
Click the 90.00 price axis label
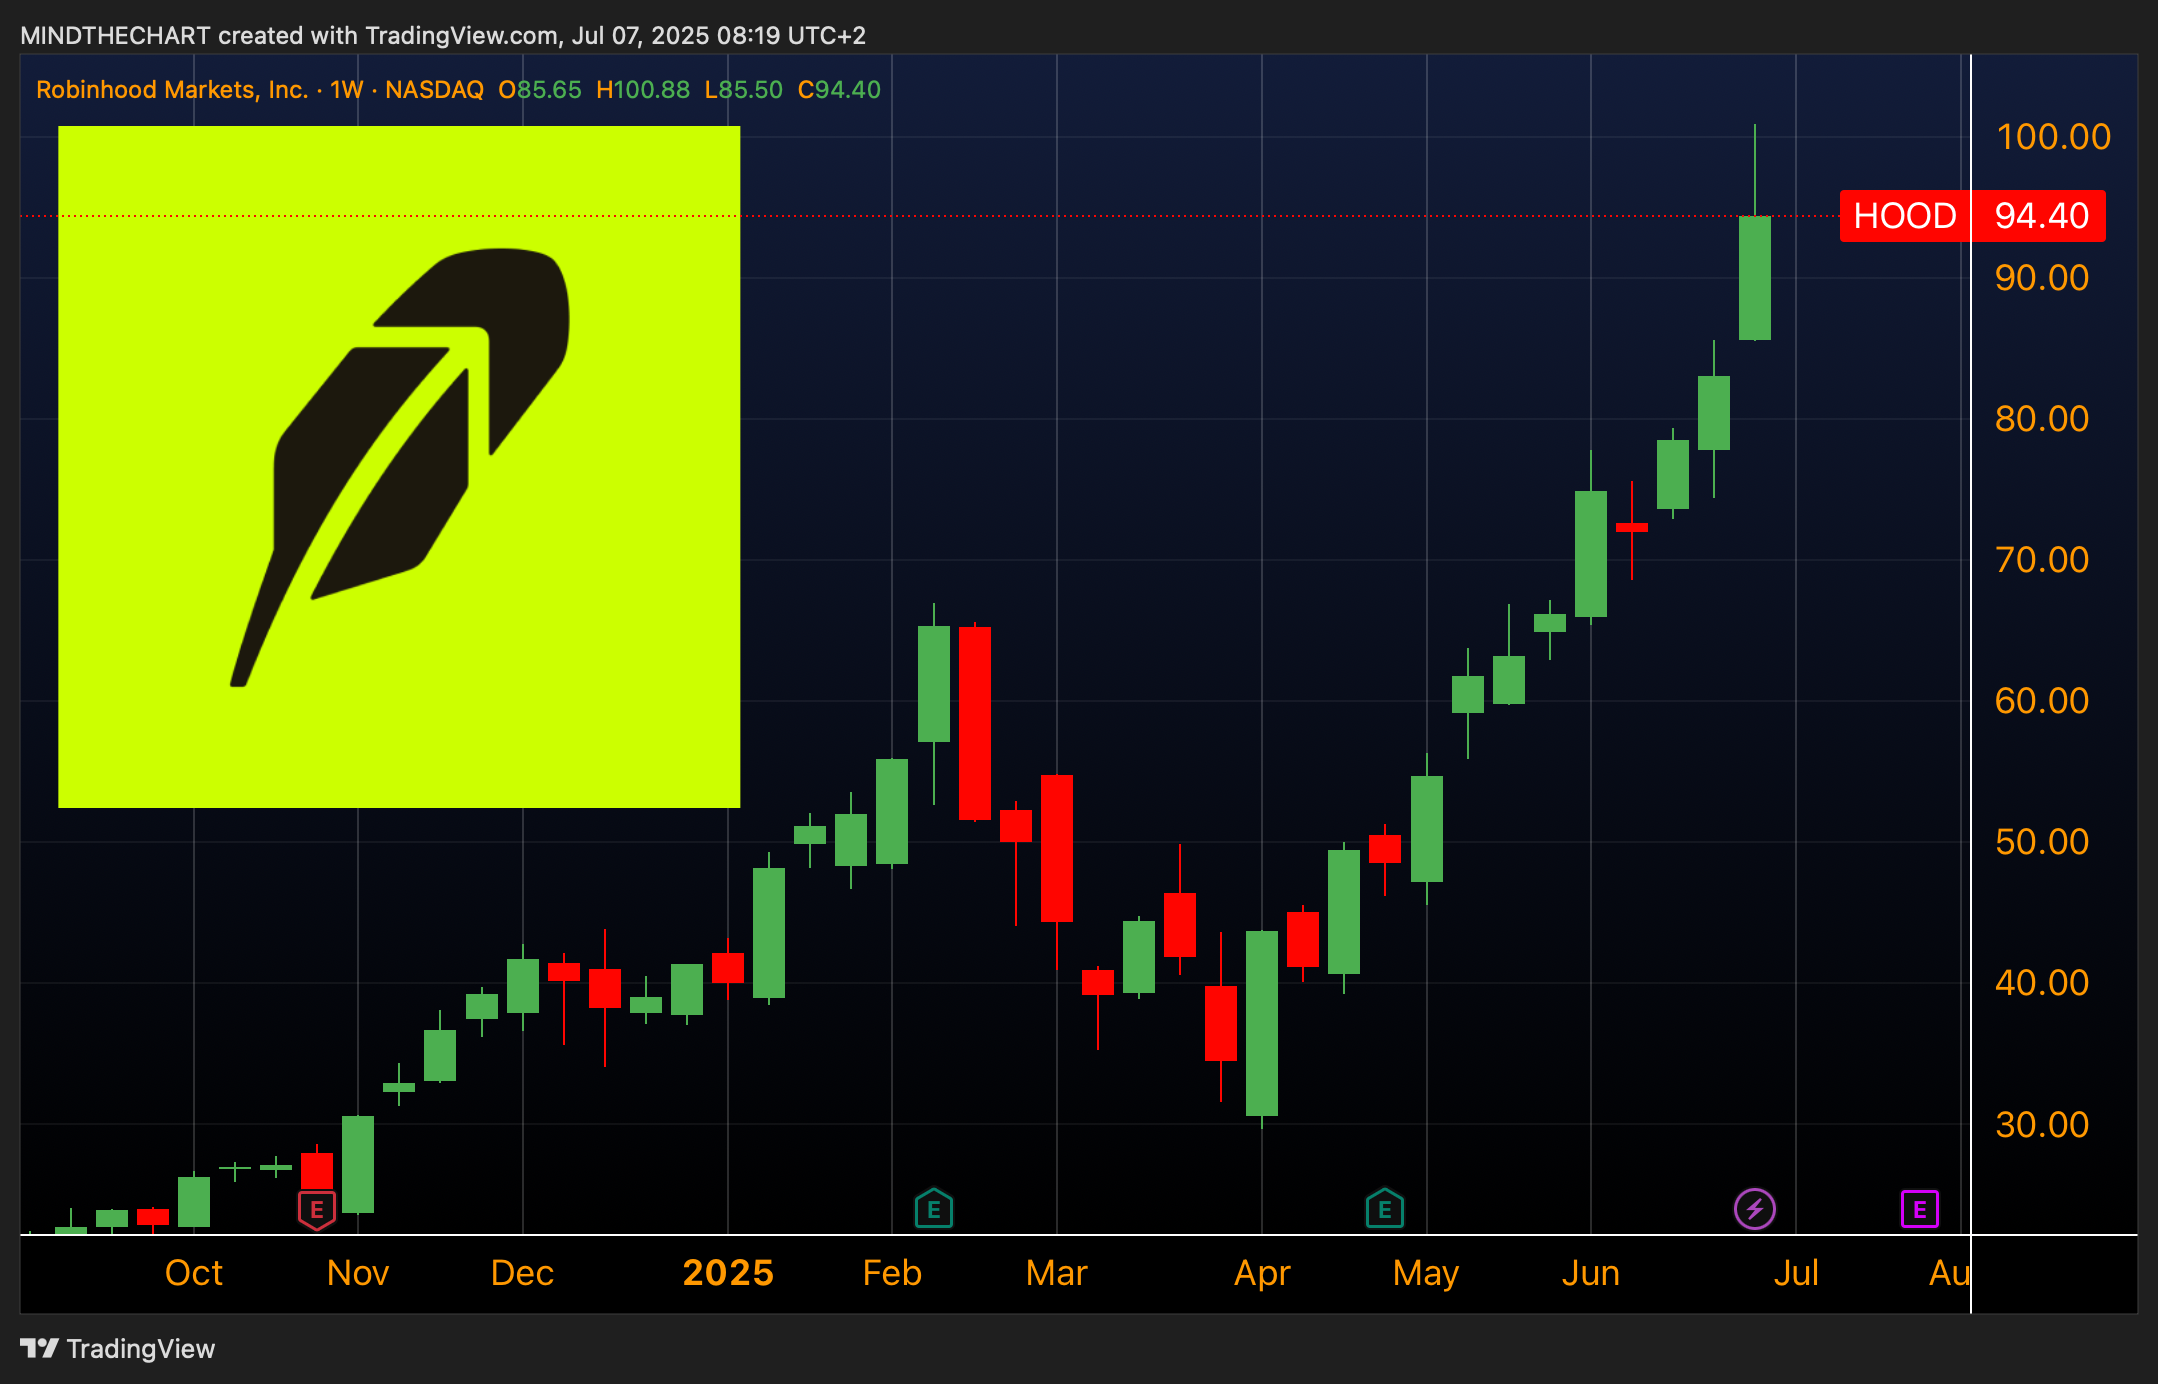(2042, 278)
